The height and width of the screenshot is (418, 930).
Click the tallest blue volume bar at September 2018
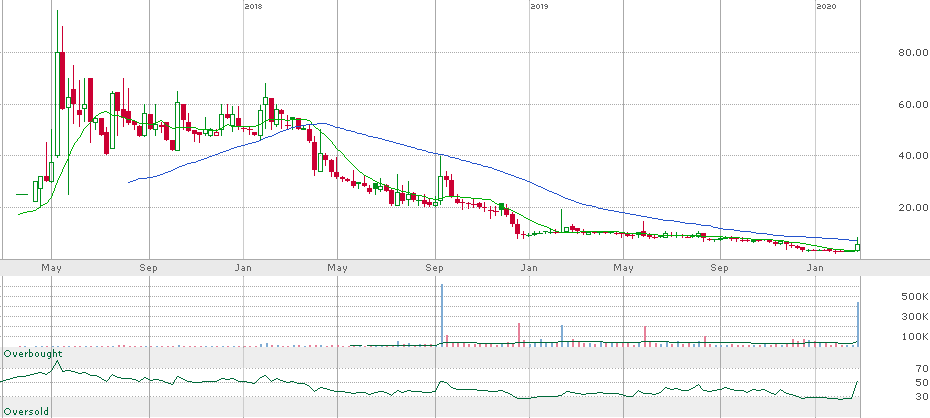click(x=442, y=315)
